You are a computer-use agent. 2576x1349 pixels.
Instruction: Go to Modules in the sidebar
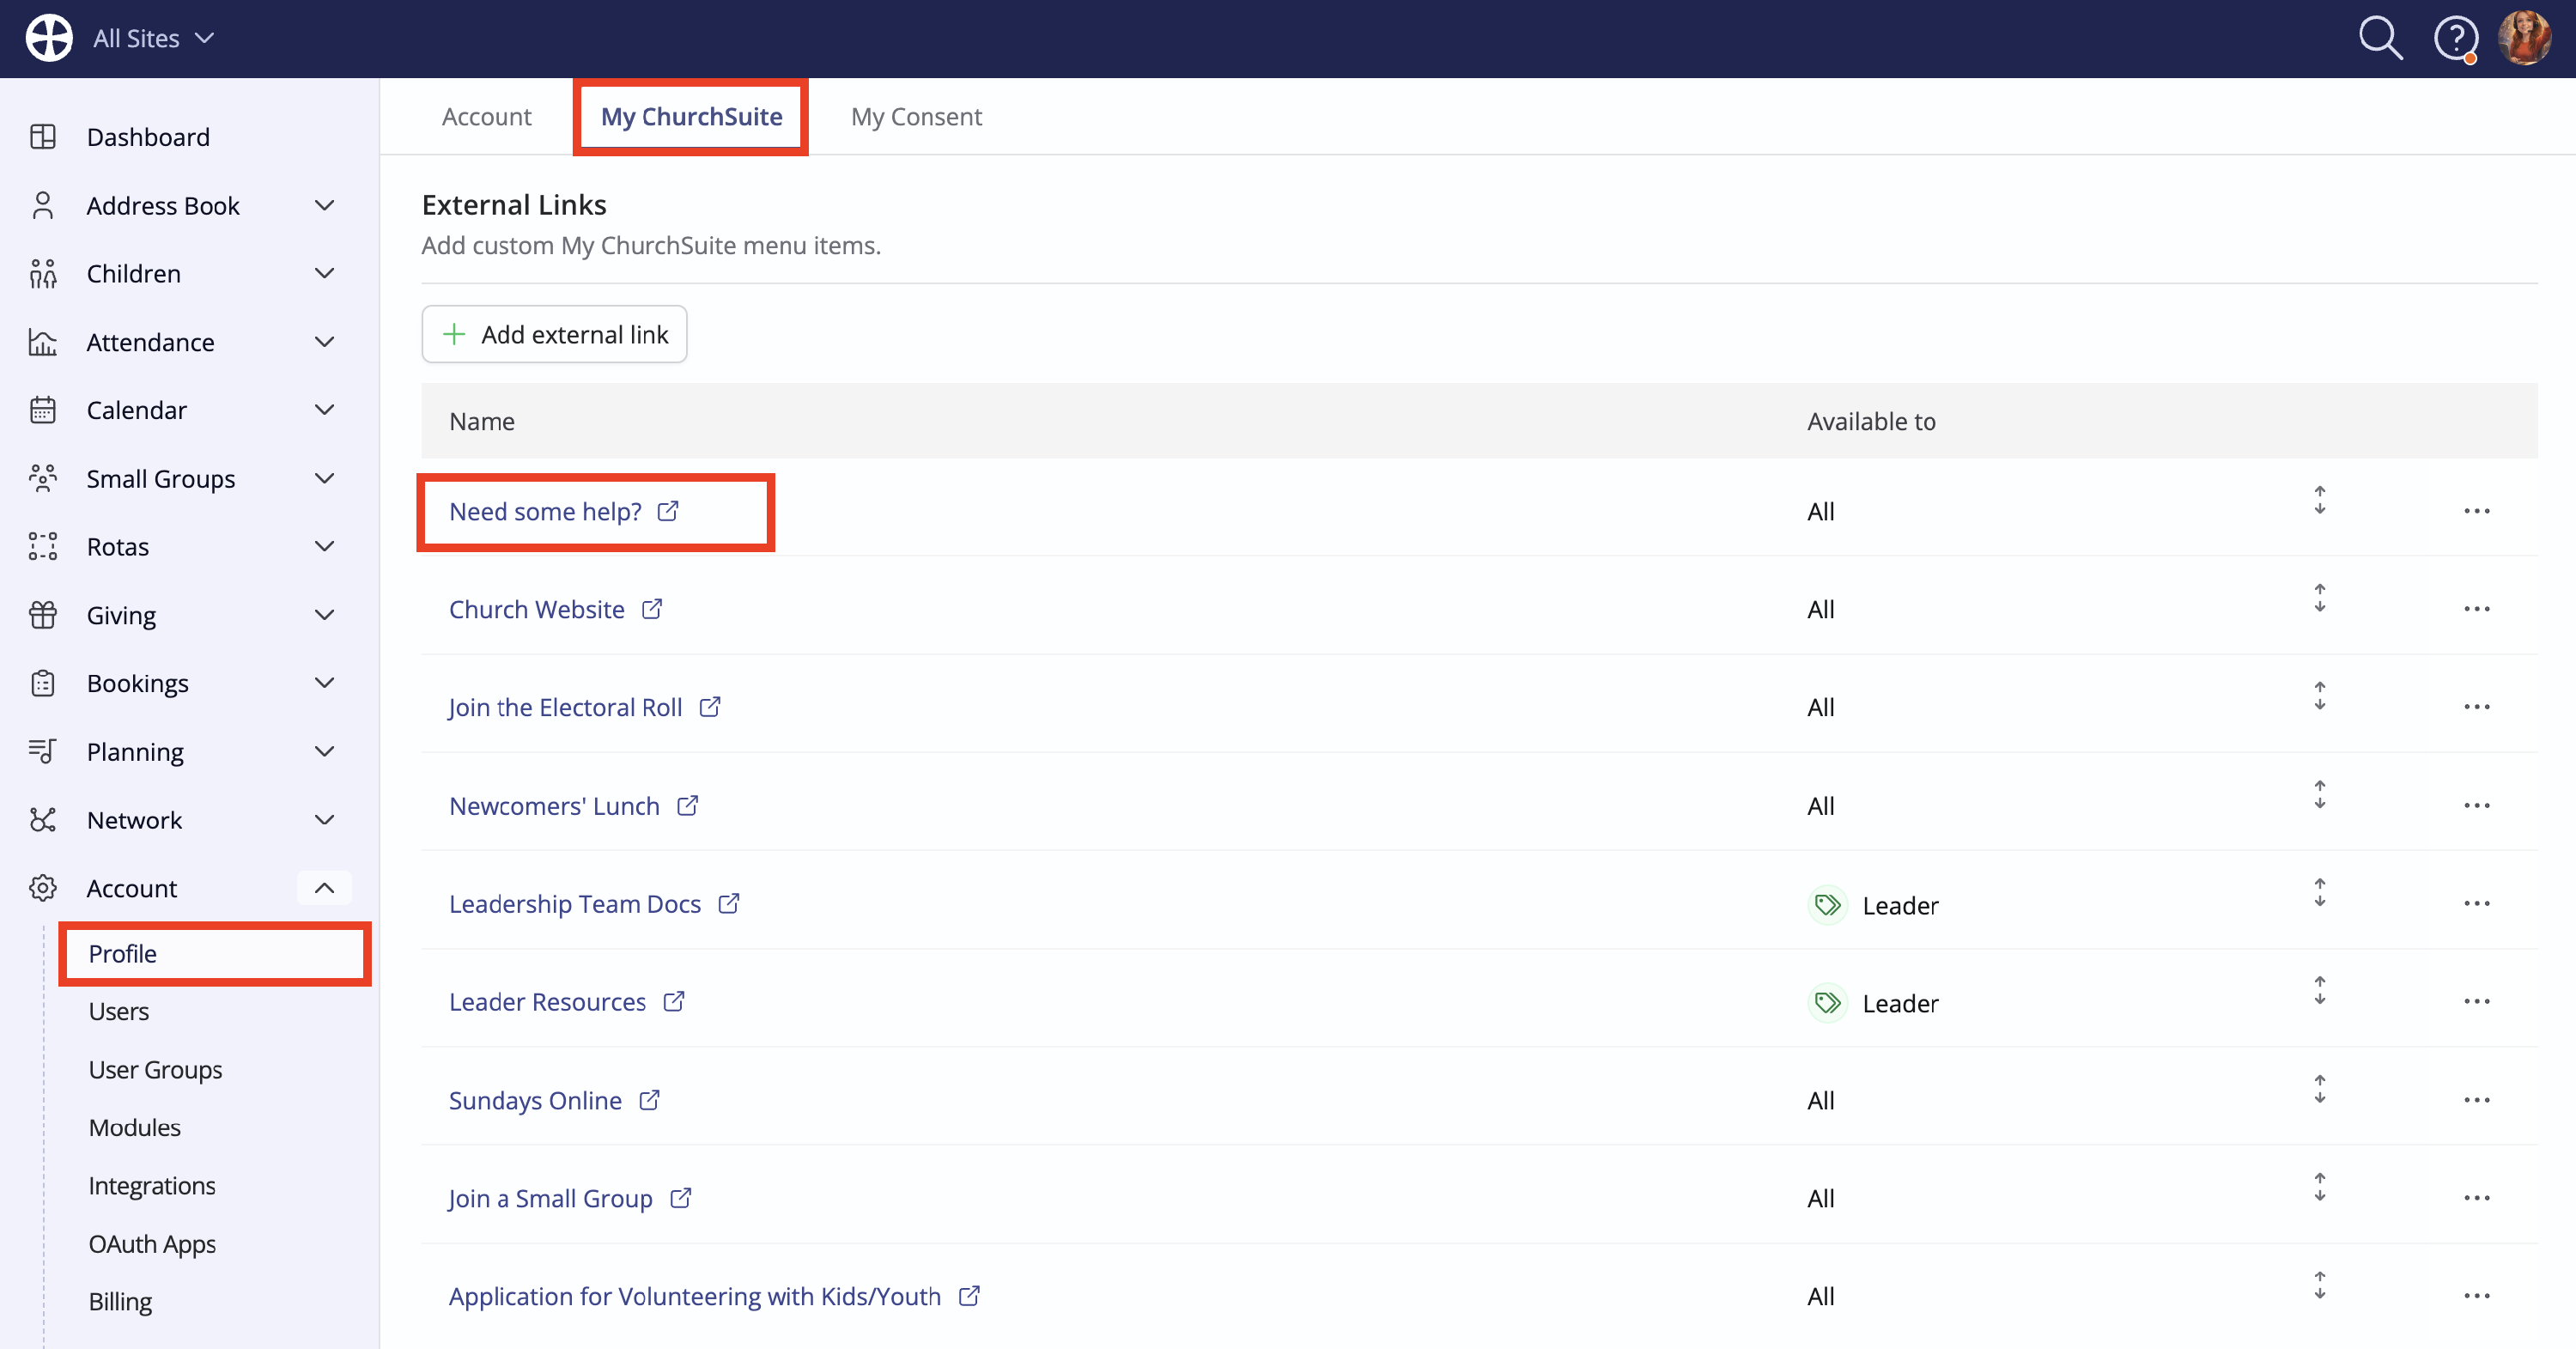135,1127
